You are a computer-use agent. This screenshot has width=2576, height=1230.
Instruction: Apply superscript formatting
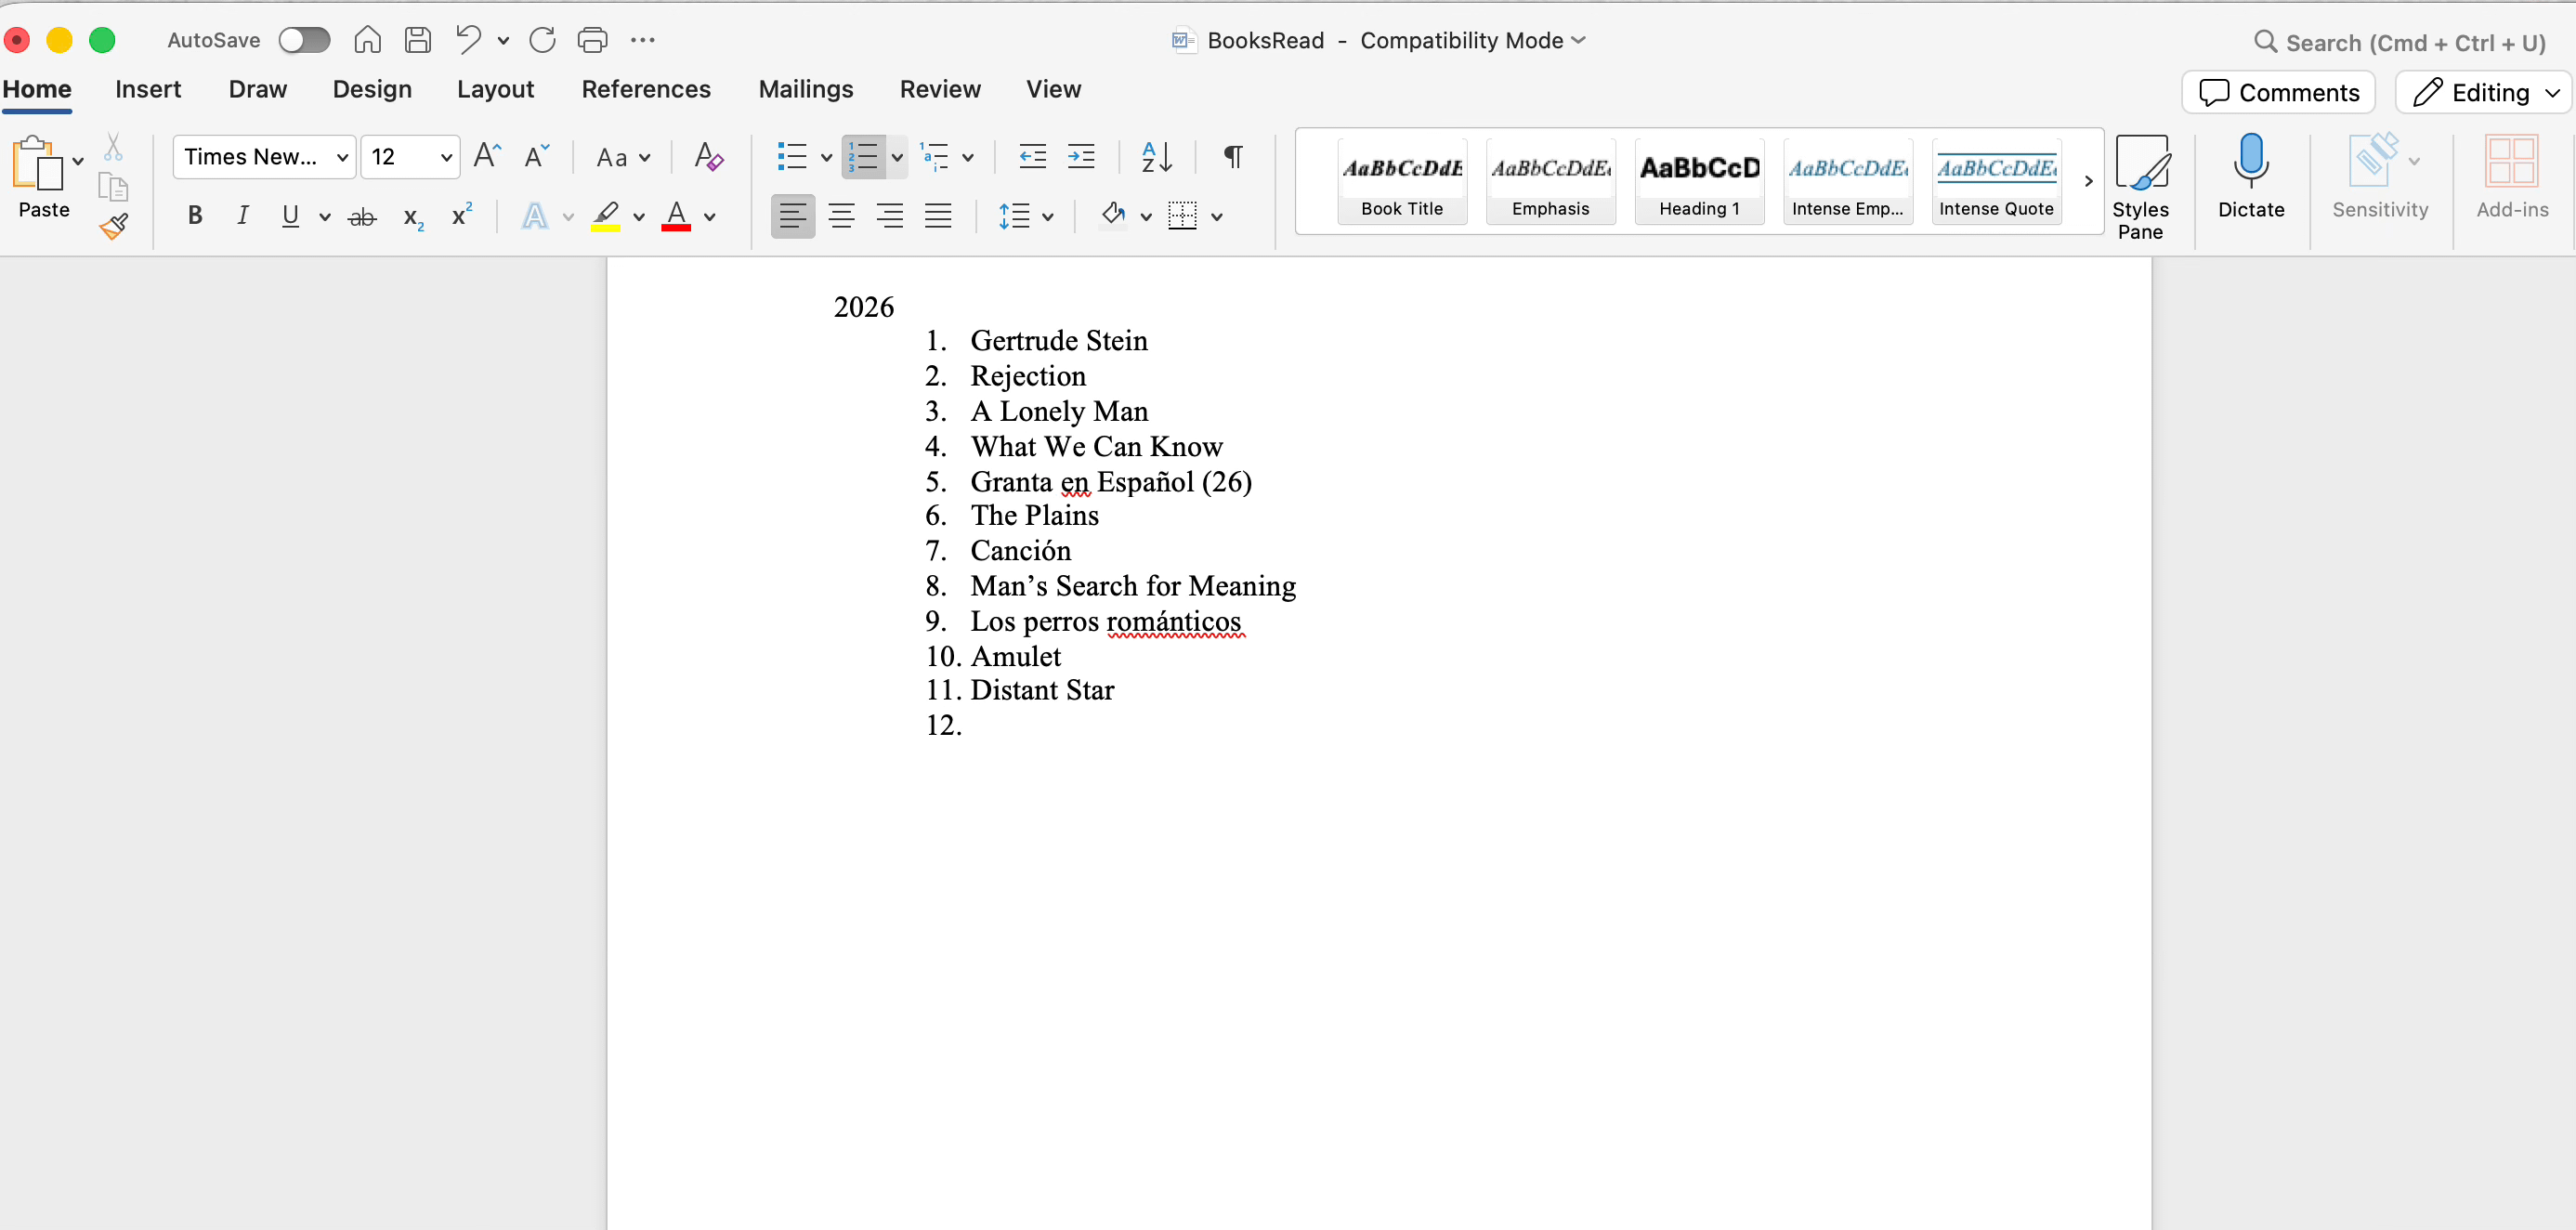[461, 215]
